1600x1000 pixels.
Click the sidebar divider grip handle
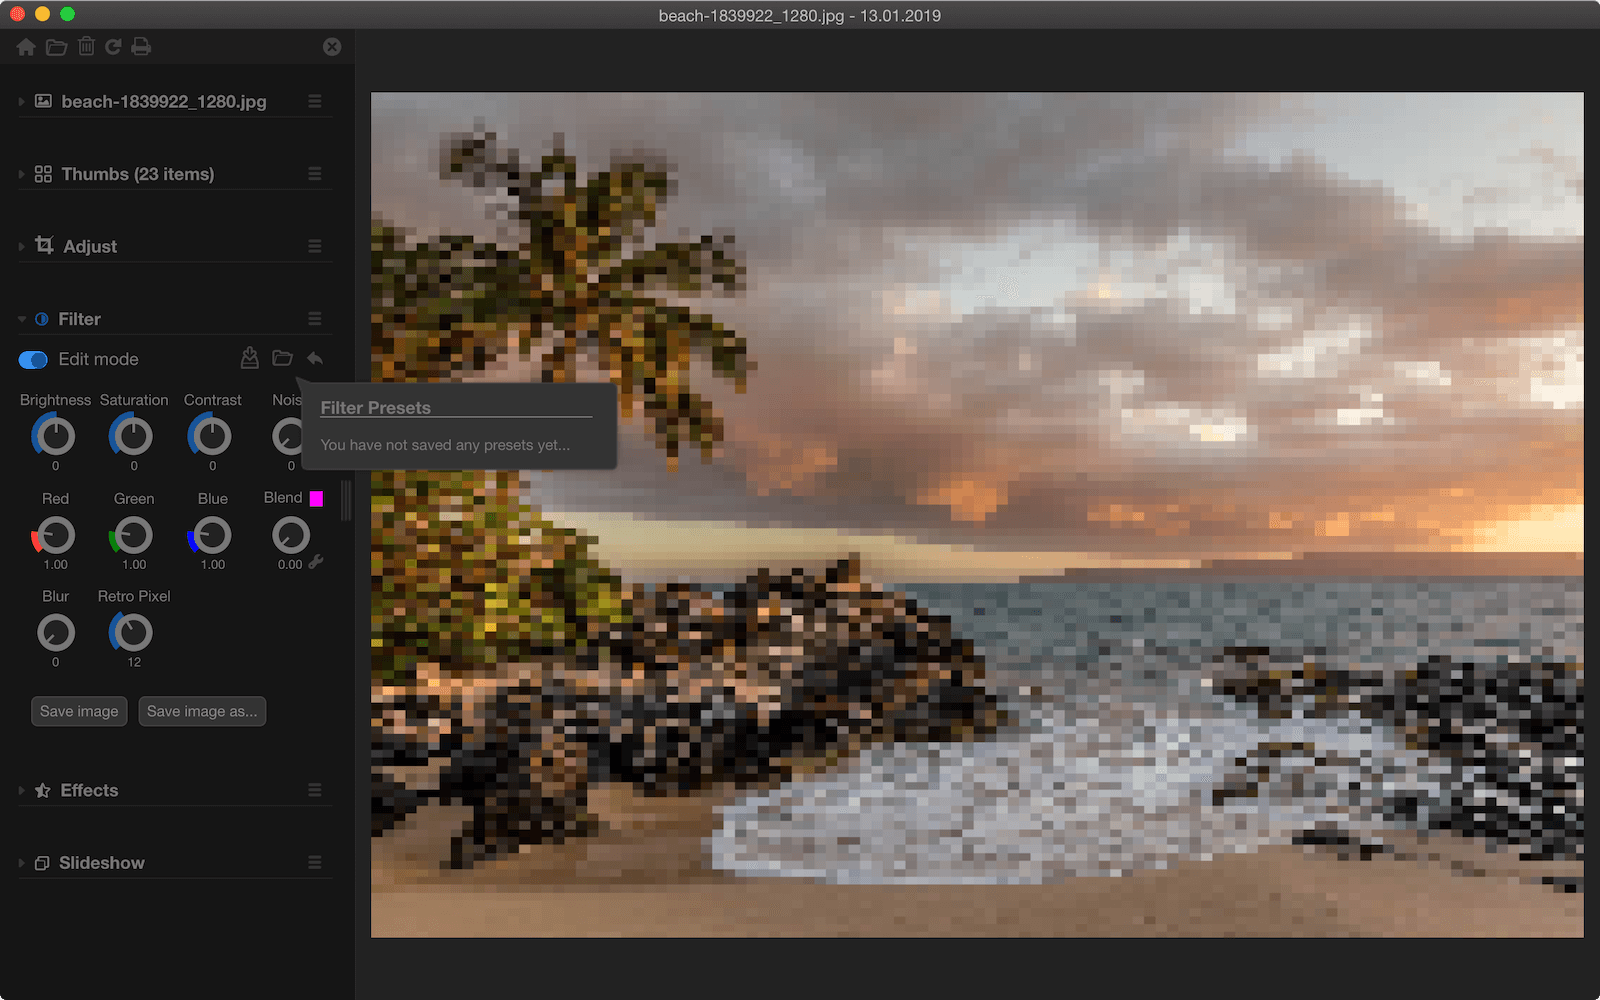[346, 500]
